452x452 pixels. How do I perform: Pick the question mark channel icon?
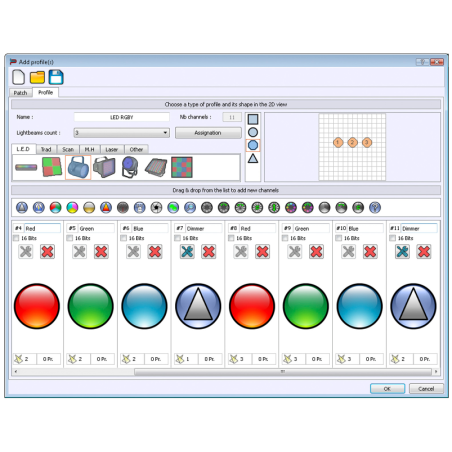(375, 207)
